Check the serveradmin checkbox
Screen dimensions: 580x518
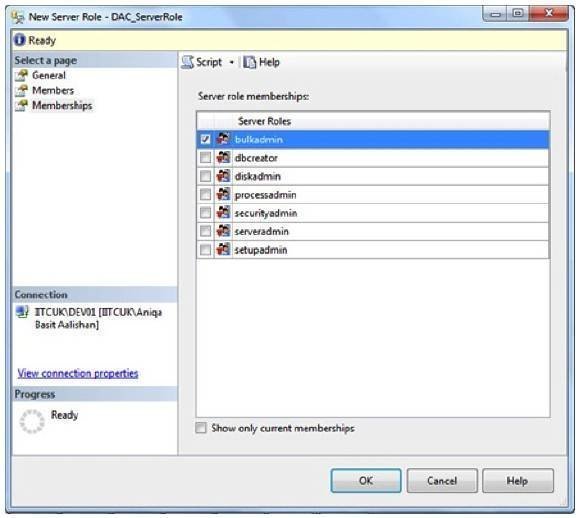(x=205, y=231)
